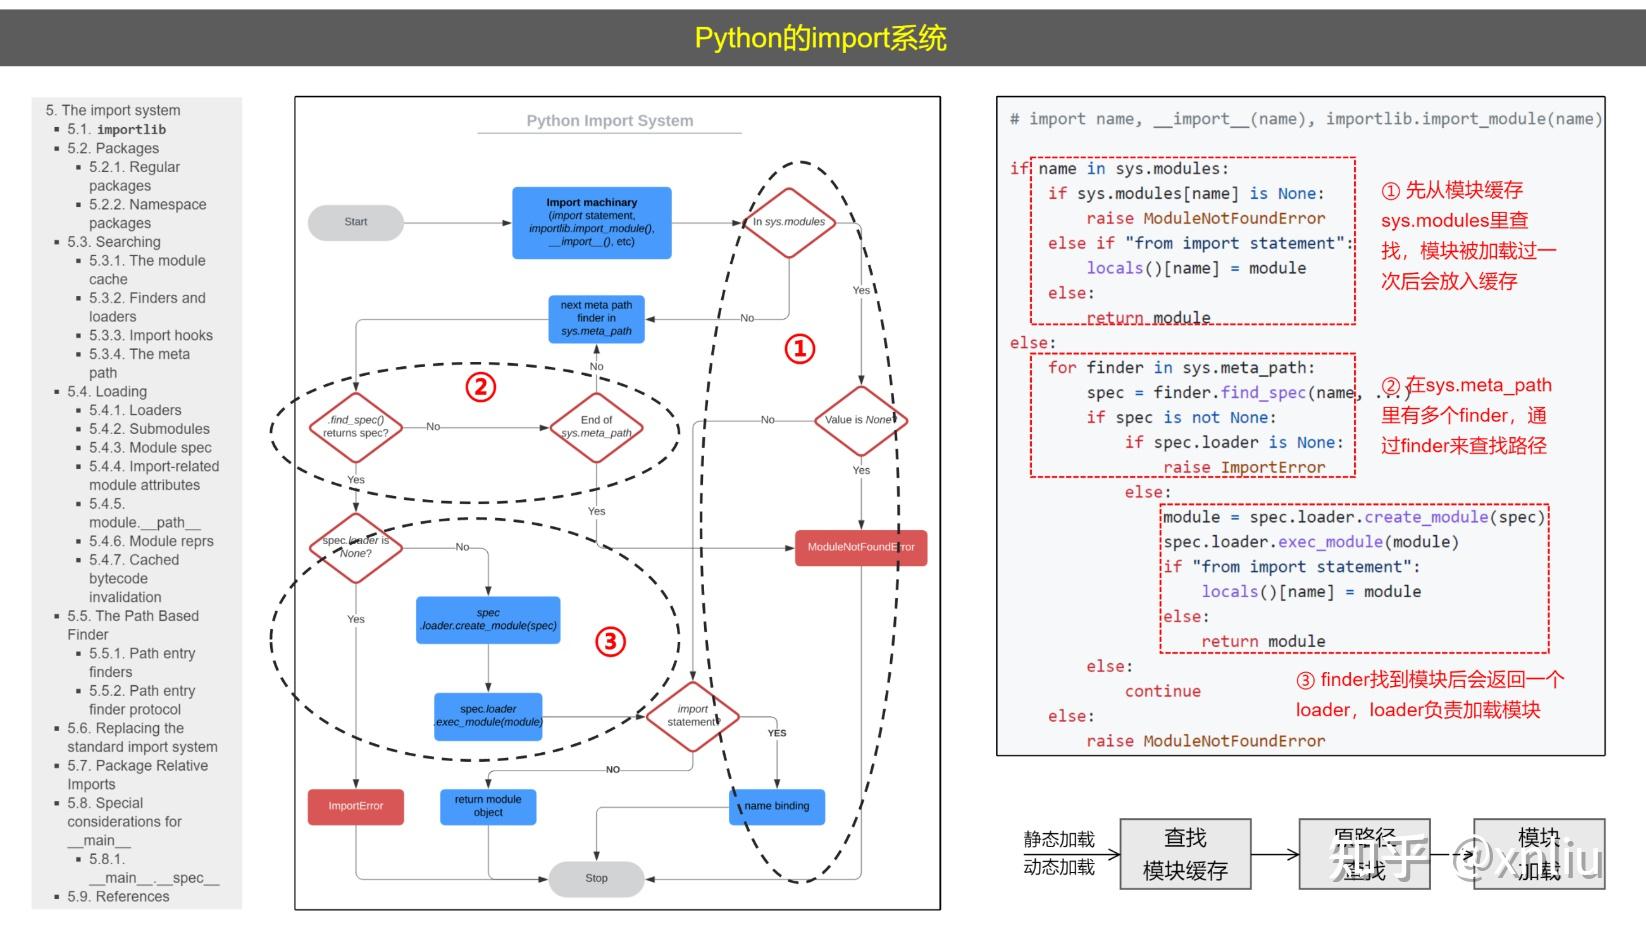Click the 'In sys.modules' decision diamond
This screenshot has width=1646, height=927.
pos(790,222)
